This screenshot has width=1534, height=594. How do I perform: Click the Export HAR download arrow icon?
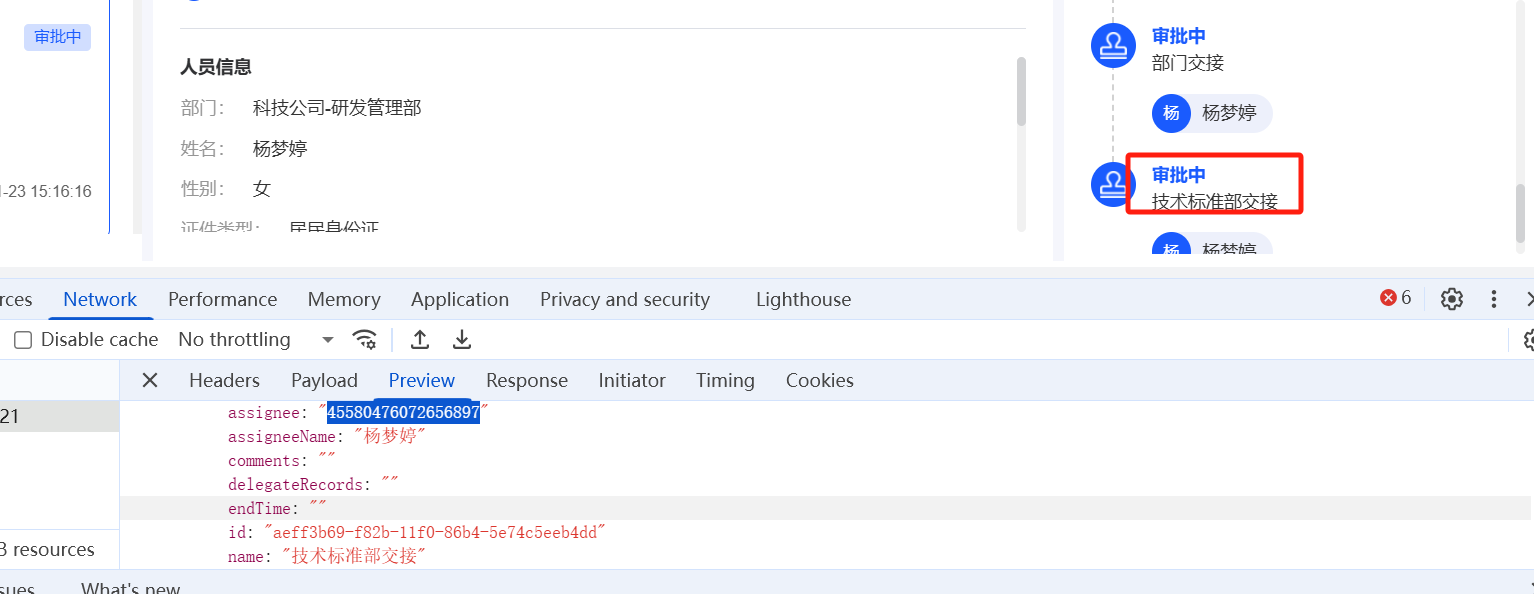462,340
